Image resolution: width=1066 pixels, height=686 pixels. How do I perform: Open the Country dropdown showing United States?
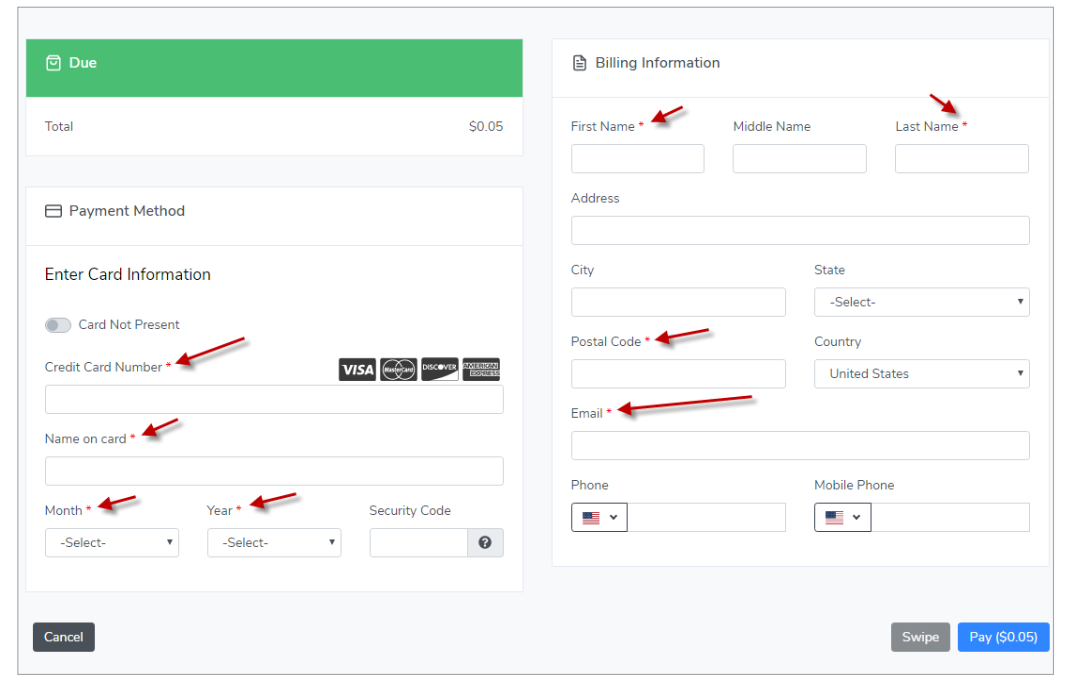[x=921, y=374]
